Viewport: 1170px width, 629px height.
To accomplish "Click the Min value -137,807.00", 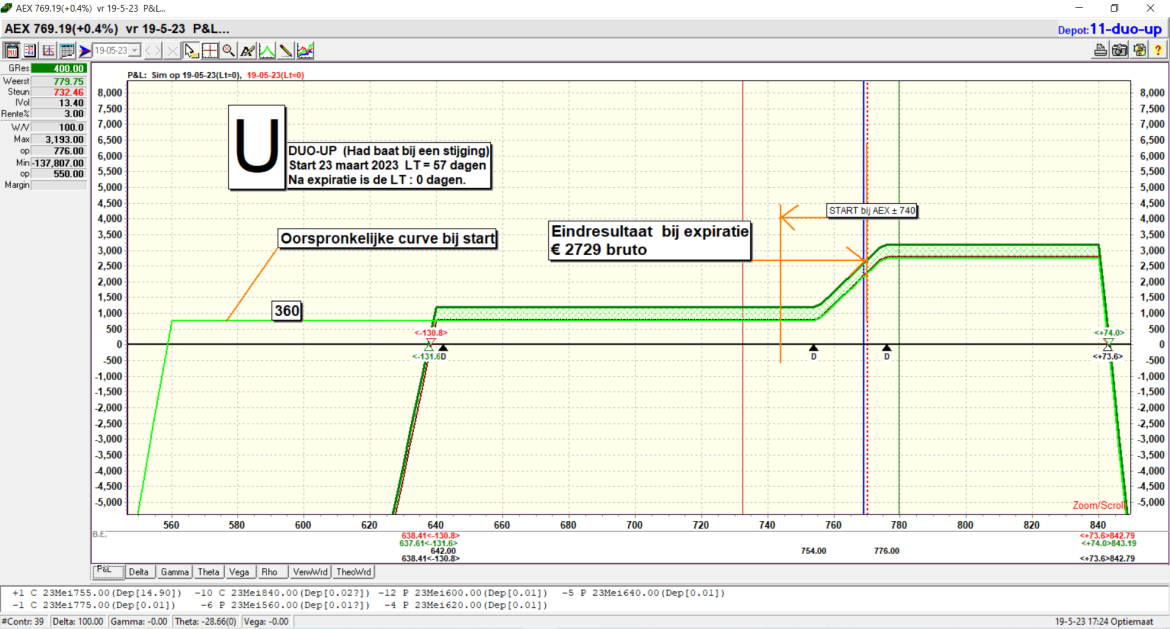I will coord(58,163).
